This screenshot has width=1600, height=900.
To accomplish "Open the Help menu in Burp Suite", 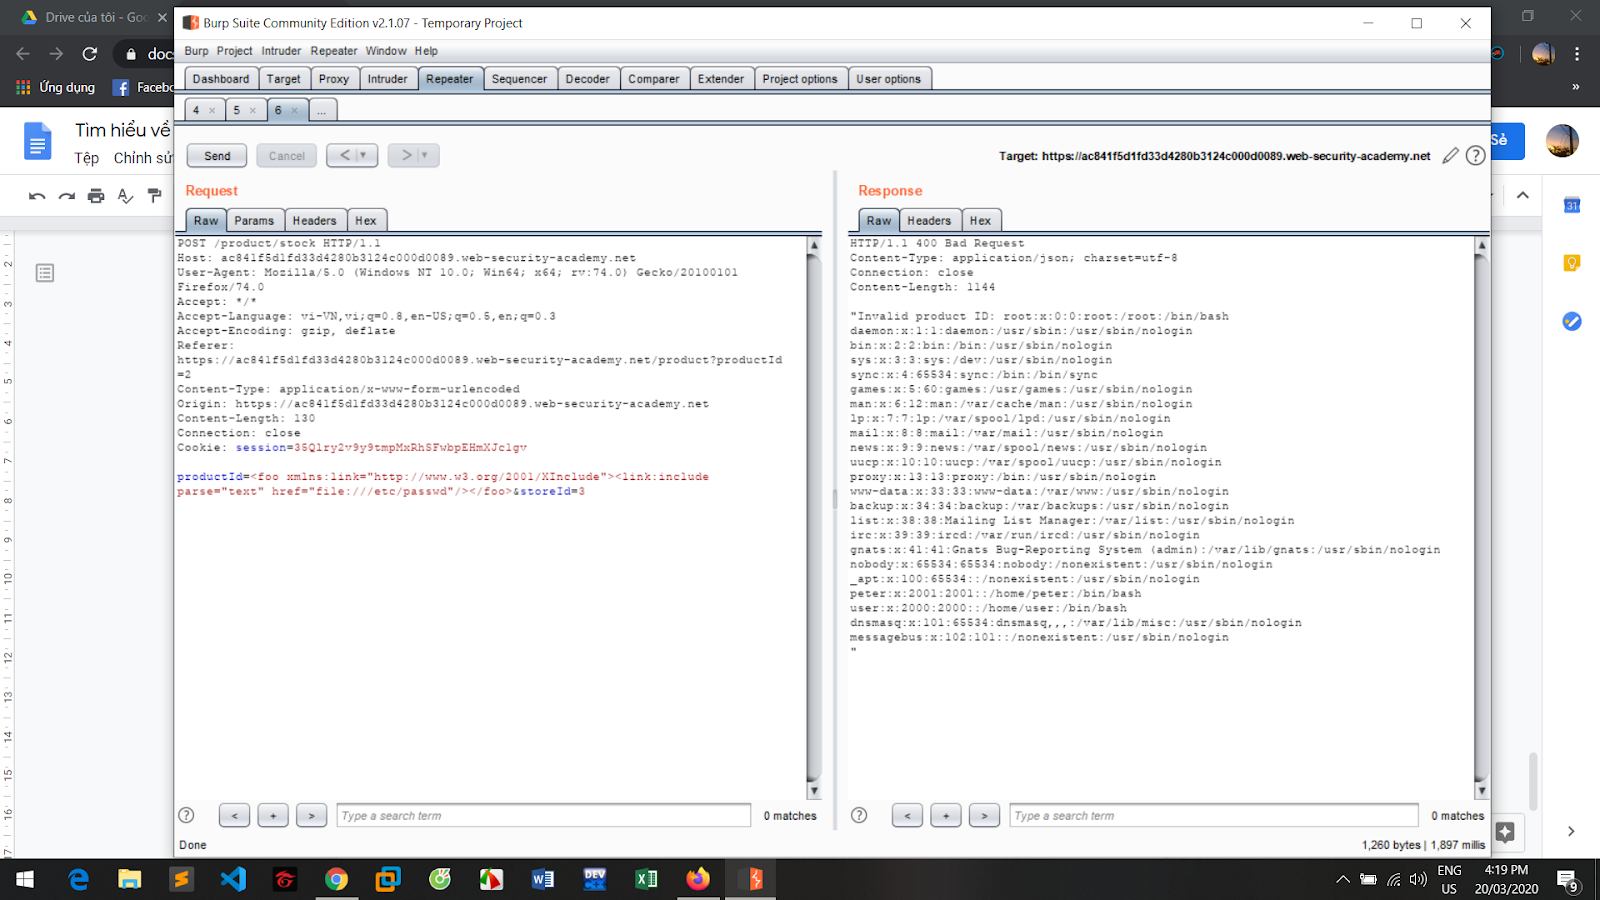I will 426,51.
